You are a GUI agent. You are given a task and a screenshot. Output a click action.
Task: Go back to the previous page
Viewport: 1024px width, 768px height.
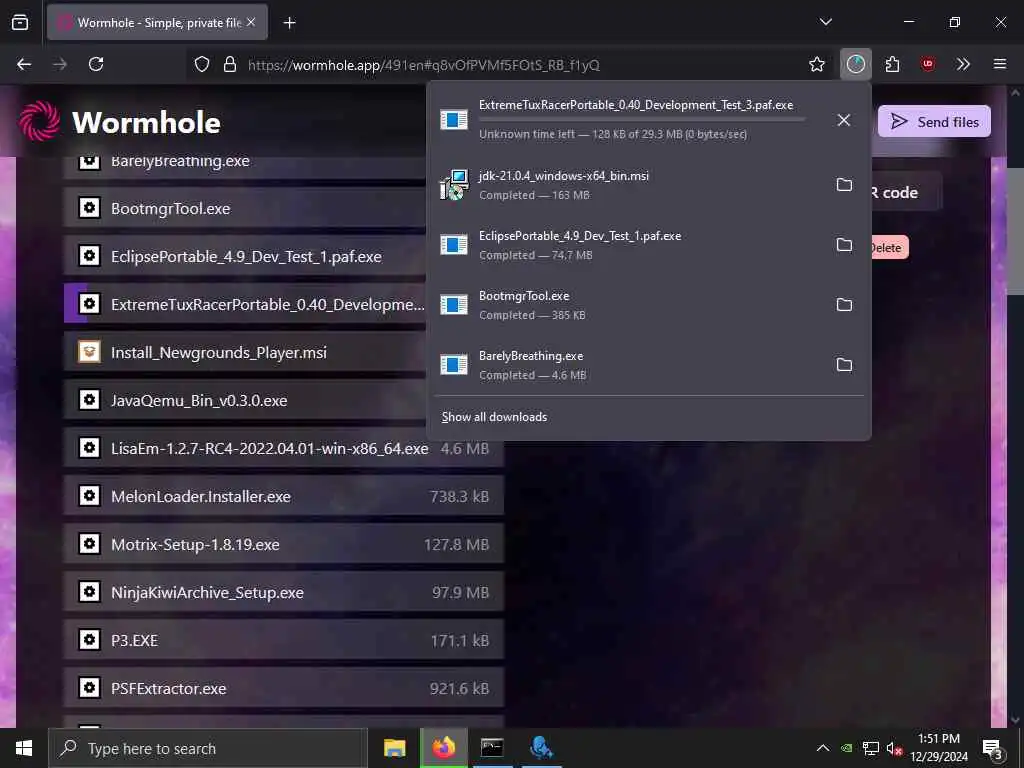24,64
